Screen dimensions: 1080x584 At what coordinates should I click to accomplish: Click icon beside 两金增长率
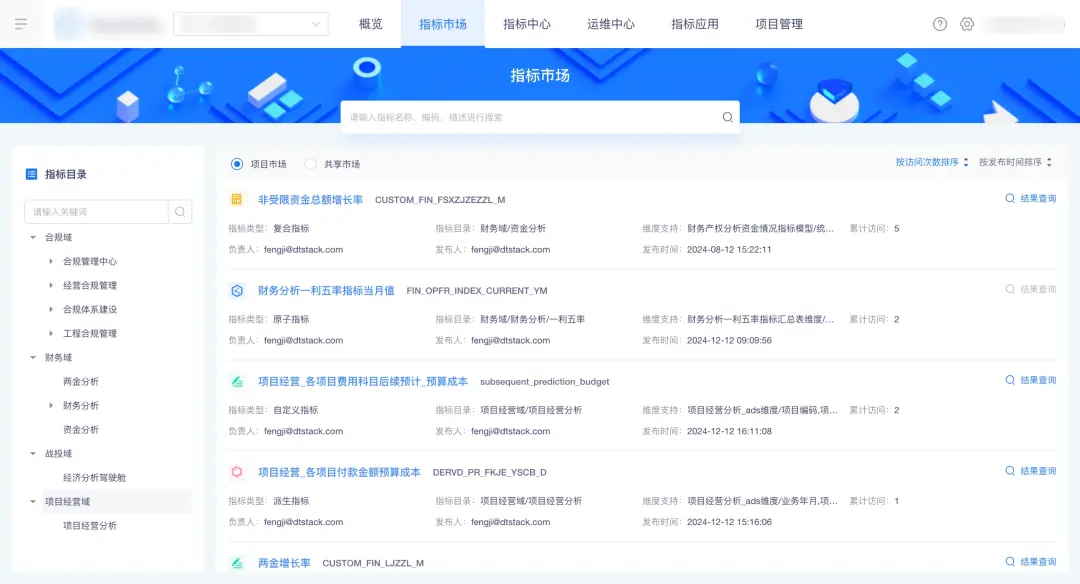pos(236,563)
